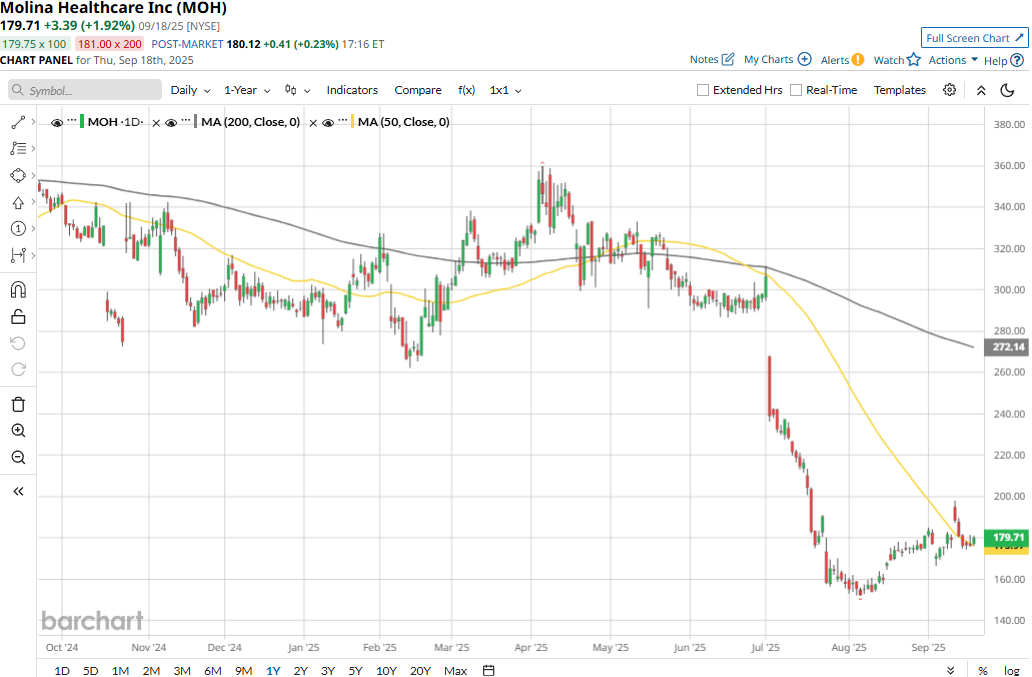
Task: Open MA 200 options ellipsis
Action: pos(186,121)
